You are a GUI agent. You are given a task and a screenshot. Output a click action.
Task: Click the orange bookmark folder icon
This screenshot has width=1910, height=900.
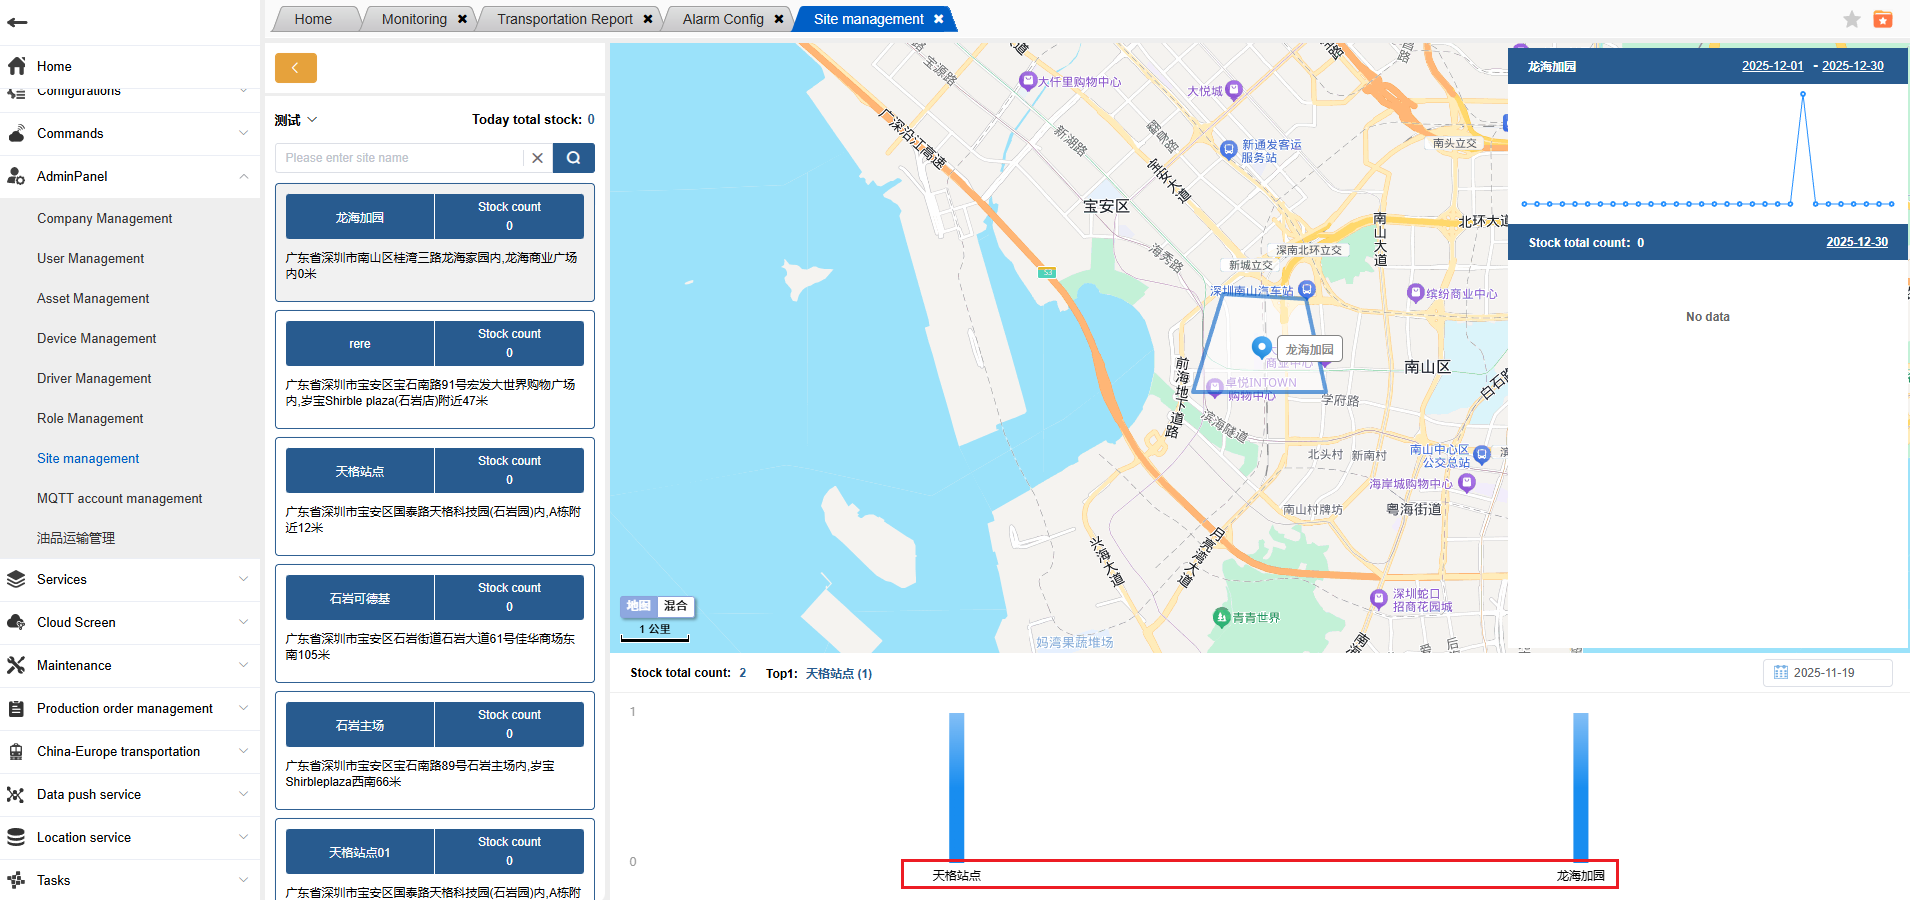click(x=1882, y=19)
